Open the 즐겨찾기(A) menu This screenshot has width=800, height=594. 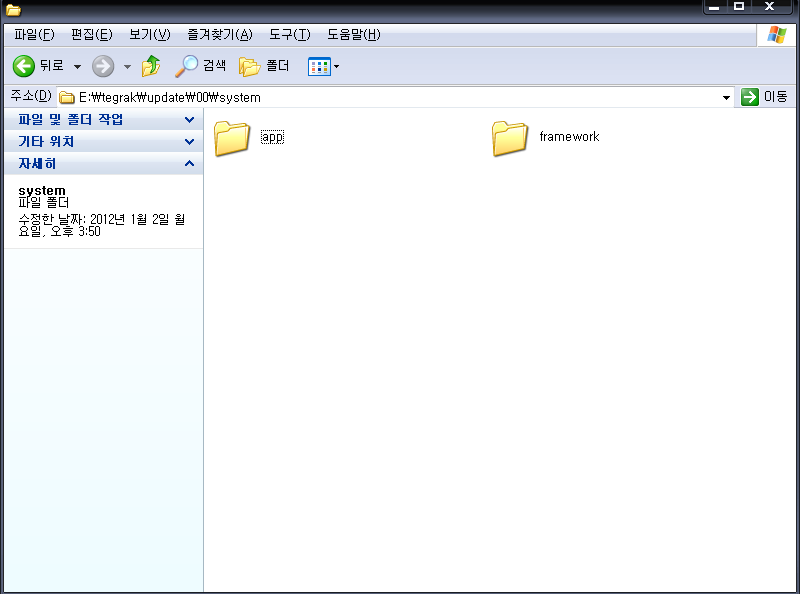coord(219,35)
